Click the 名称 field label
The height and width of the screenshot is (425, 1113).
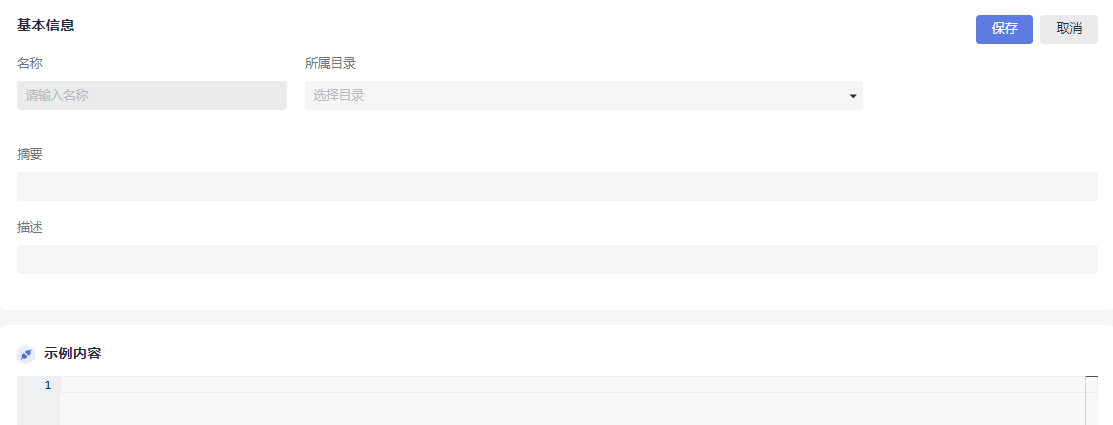[30, 63]
